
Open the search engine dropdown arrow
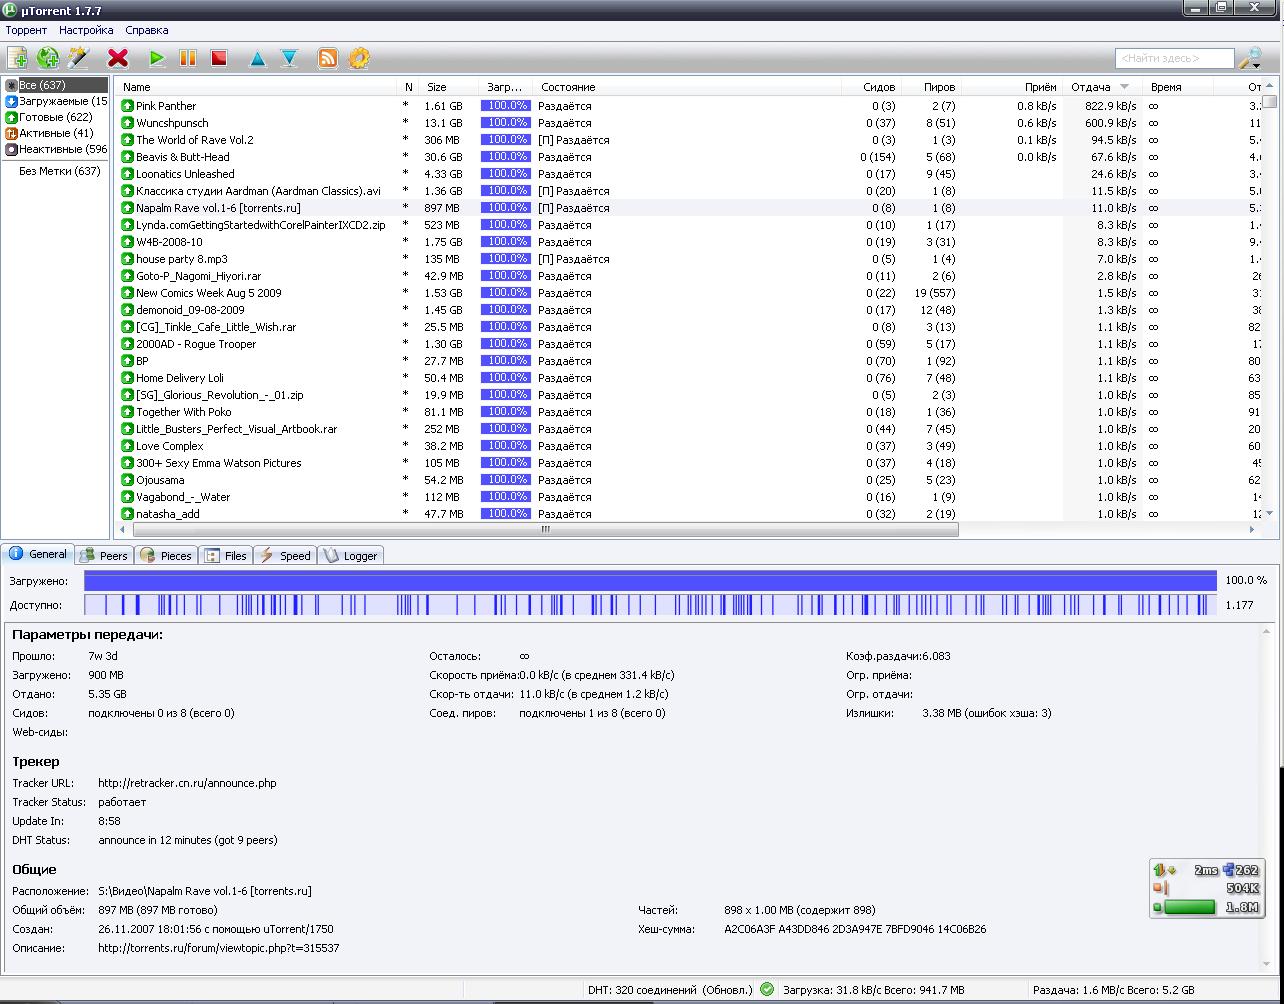click(x=1255, y=66)
